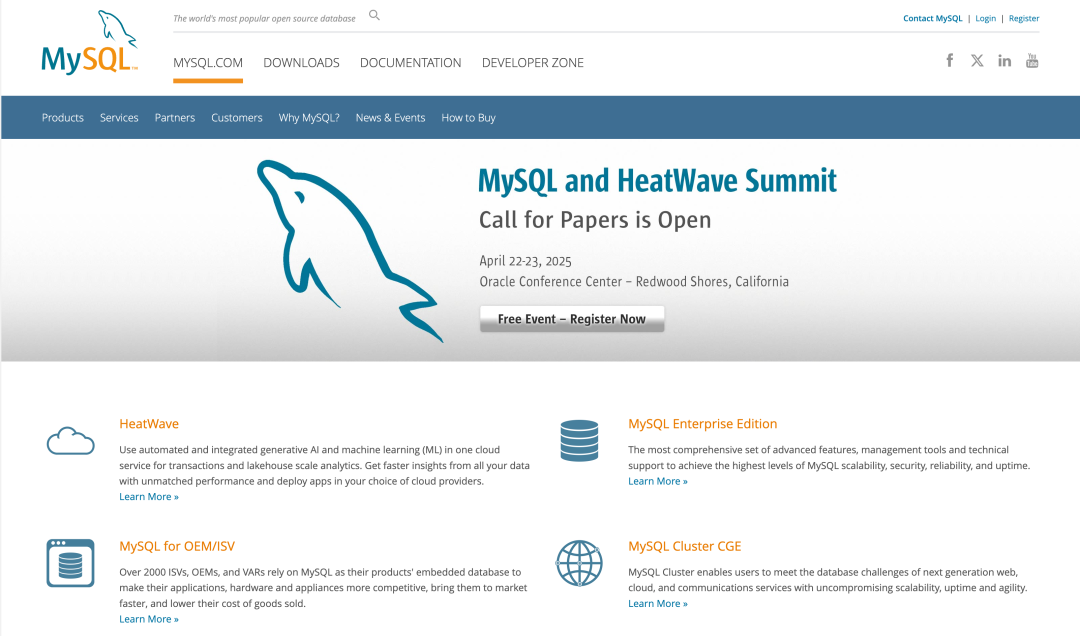Click Learn More under Enterprise Edition
The image size is (1080, 636).
point(658,481)
